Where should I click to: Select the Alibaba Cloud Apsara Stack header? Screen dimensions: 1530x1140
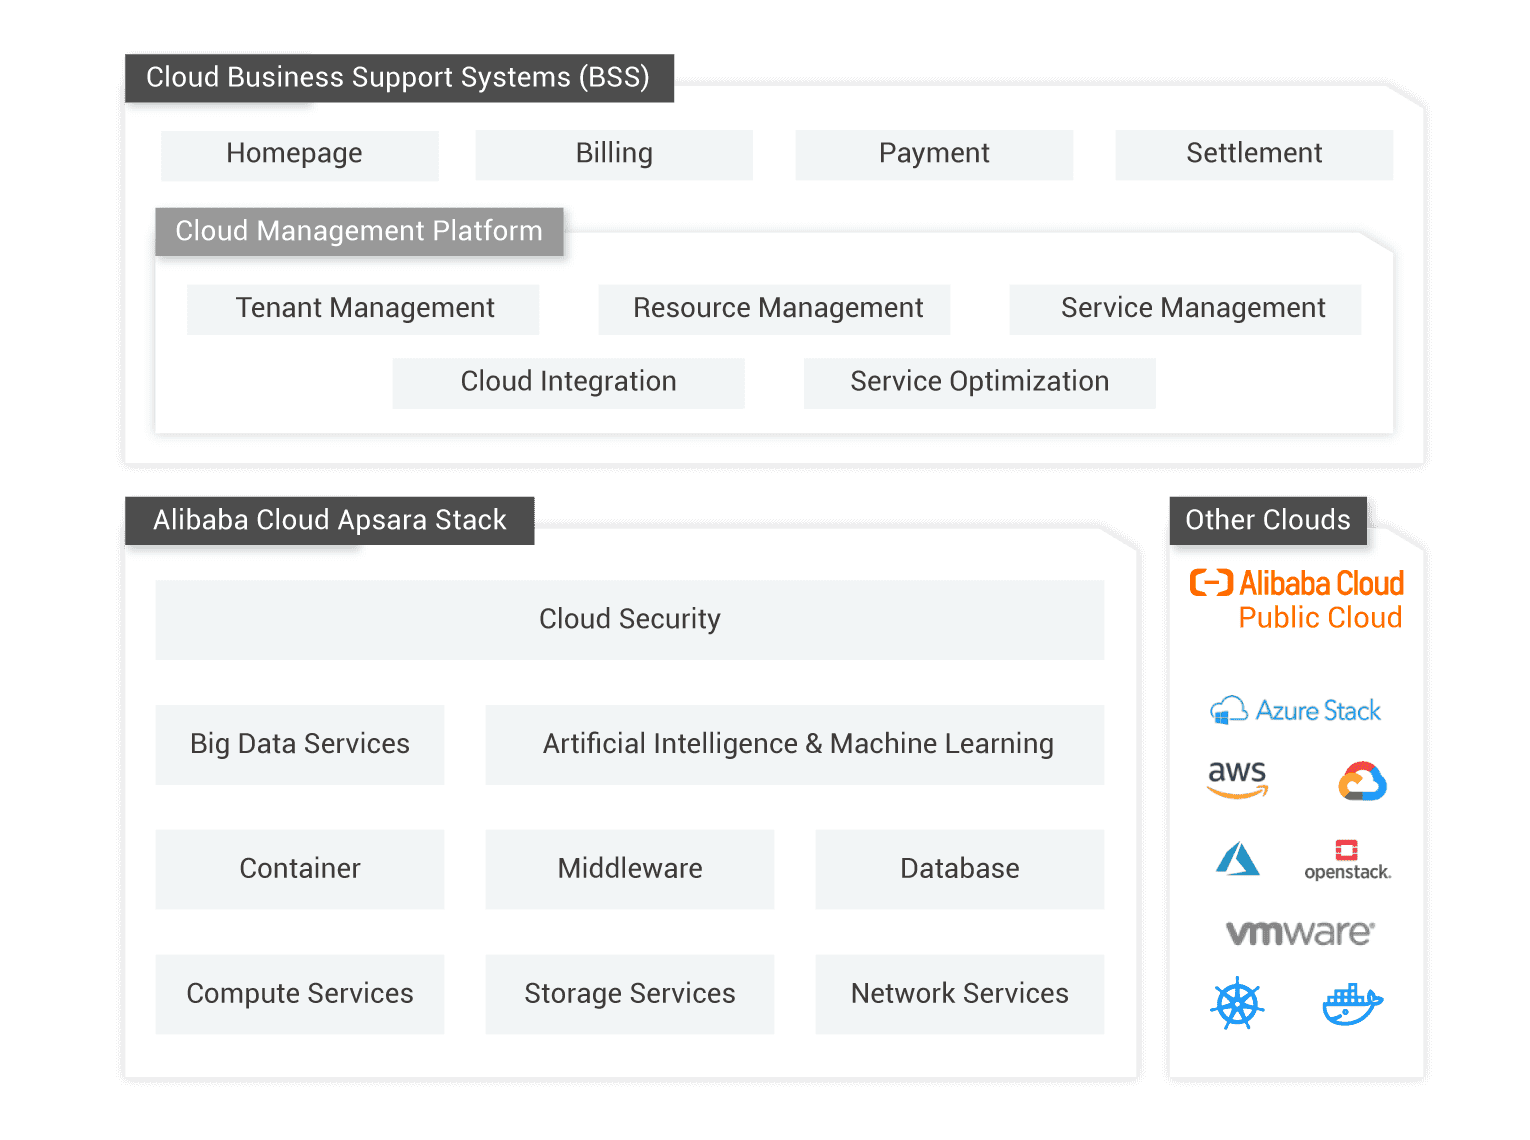point(329,520)
